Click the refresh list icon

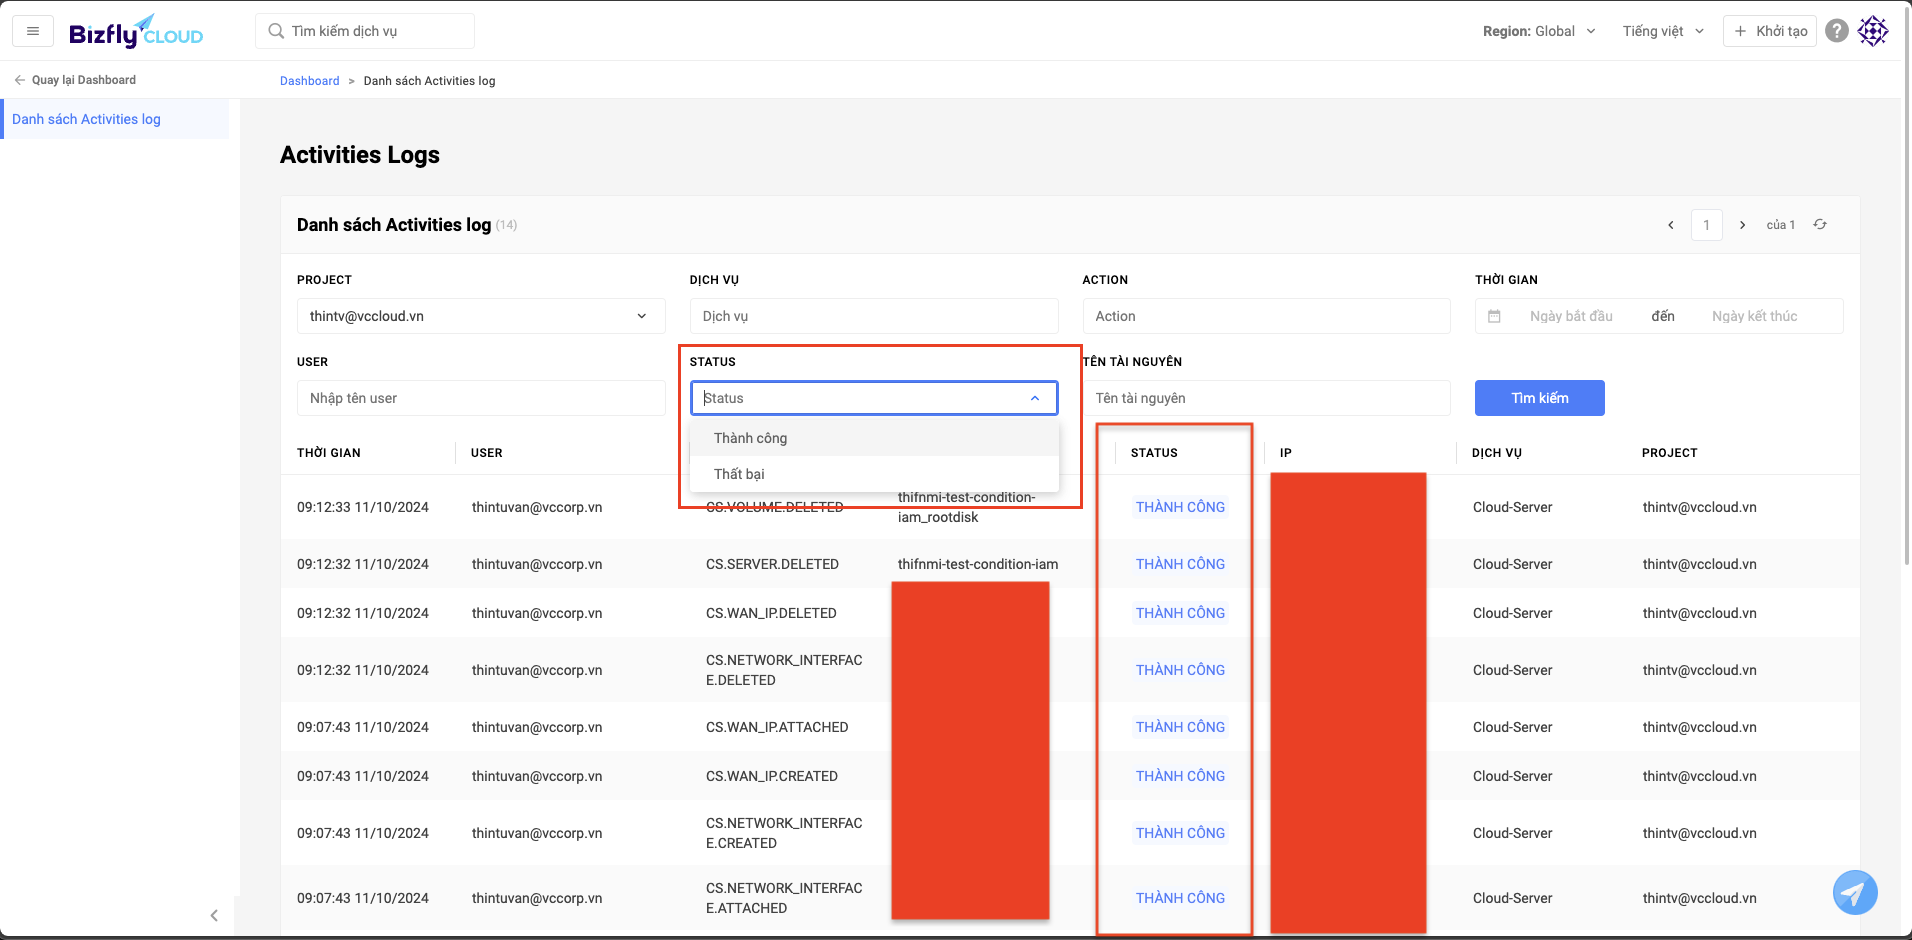1820,225
